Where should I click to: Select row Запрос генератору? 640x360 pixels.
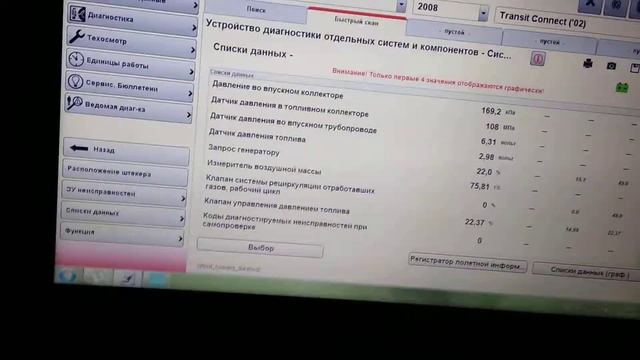pos(244,150)
